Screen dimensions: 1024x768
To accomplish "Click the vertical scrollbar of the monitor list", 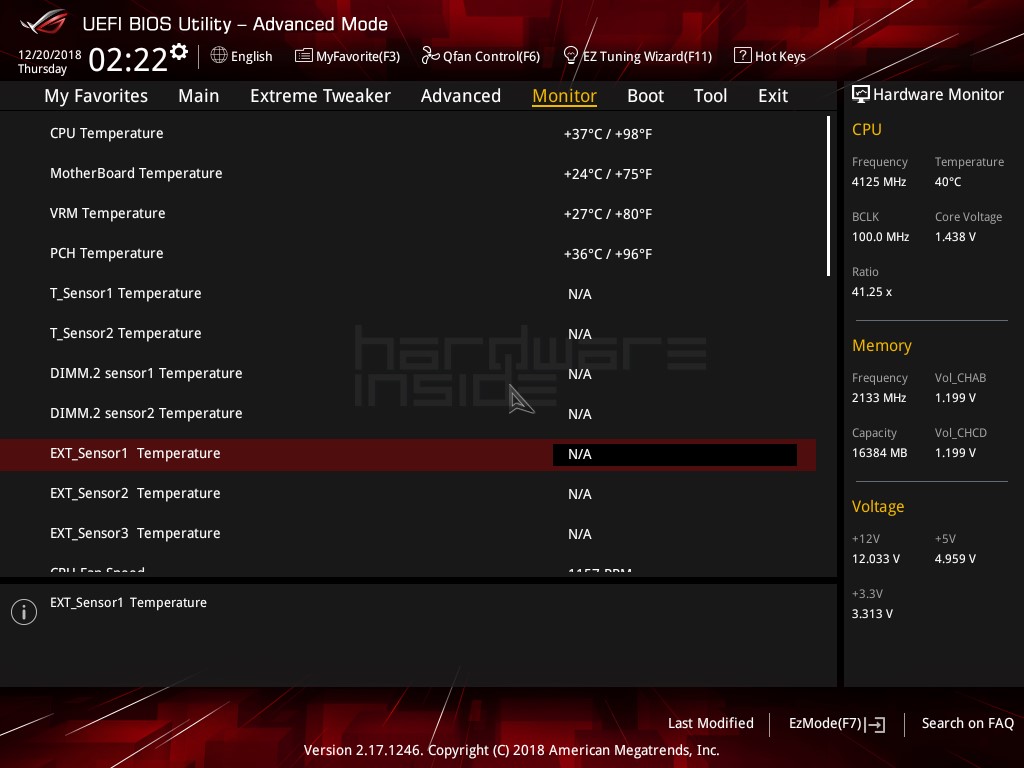I will coord(828,196).
